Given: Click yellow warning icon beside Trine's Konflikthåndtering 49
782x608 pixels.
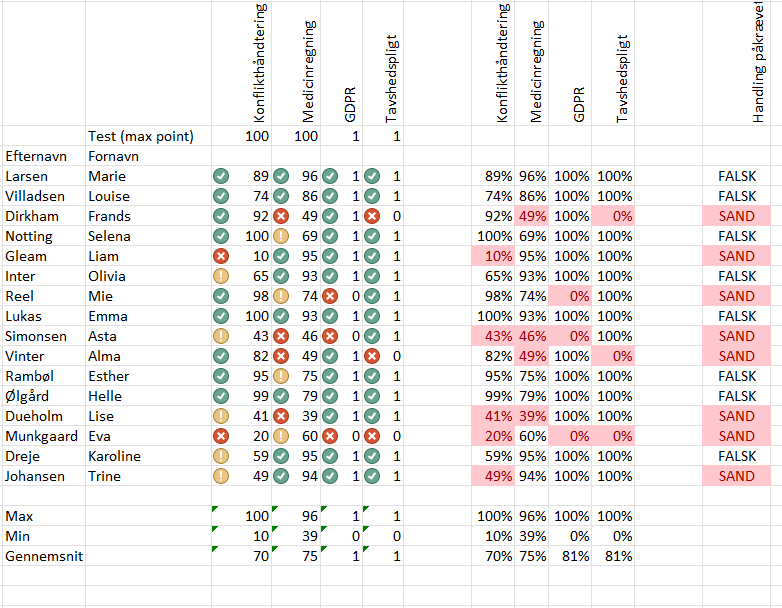Looking at the screenshot, I should point(221,476).
